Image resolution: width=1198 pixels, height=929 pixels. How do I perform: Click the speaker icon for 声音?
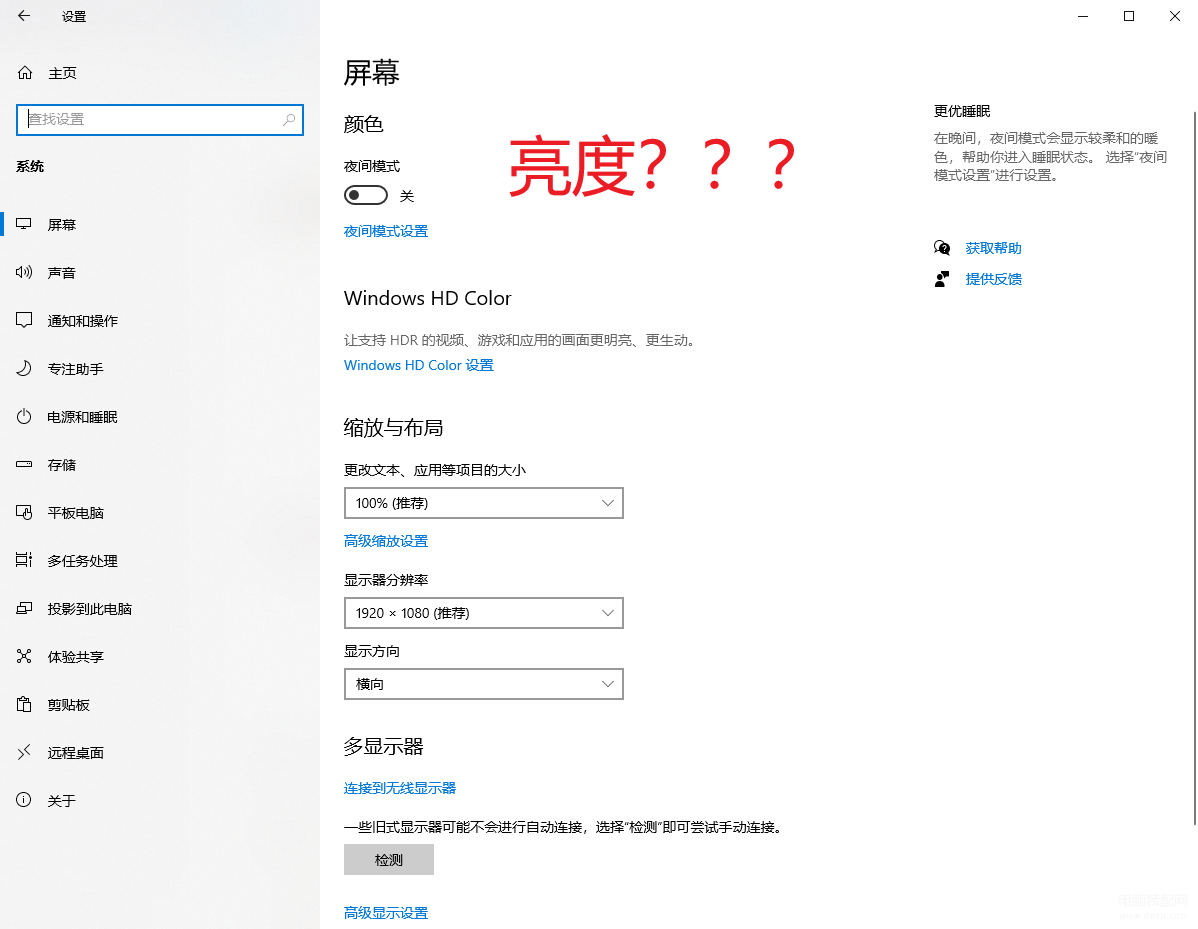pyautogui.click(x=24, y=272)
